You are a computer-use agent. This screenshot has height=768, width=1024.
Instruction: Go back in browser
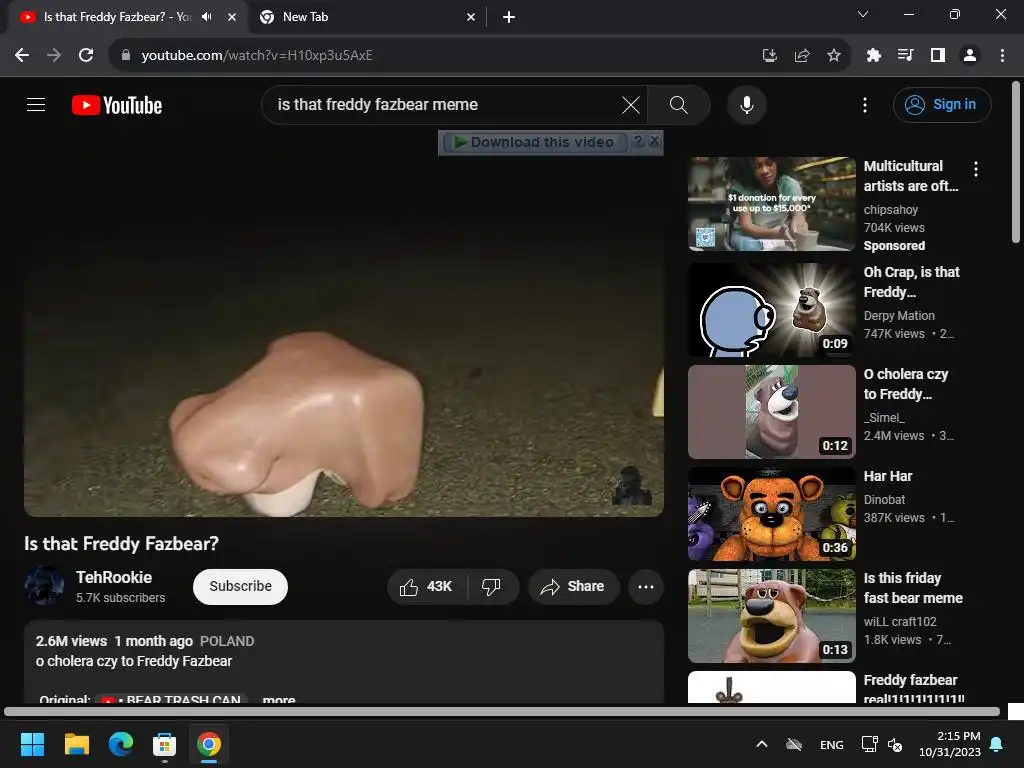22,56
